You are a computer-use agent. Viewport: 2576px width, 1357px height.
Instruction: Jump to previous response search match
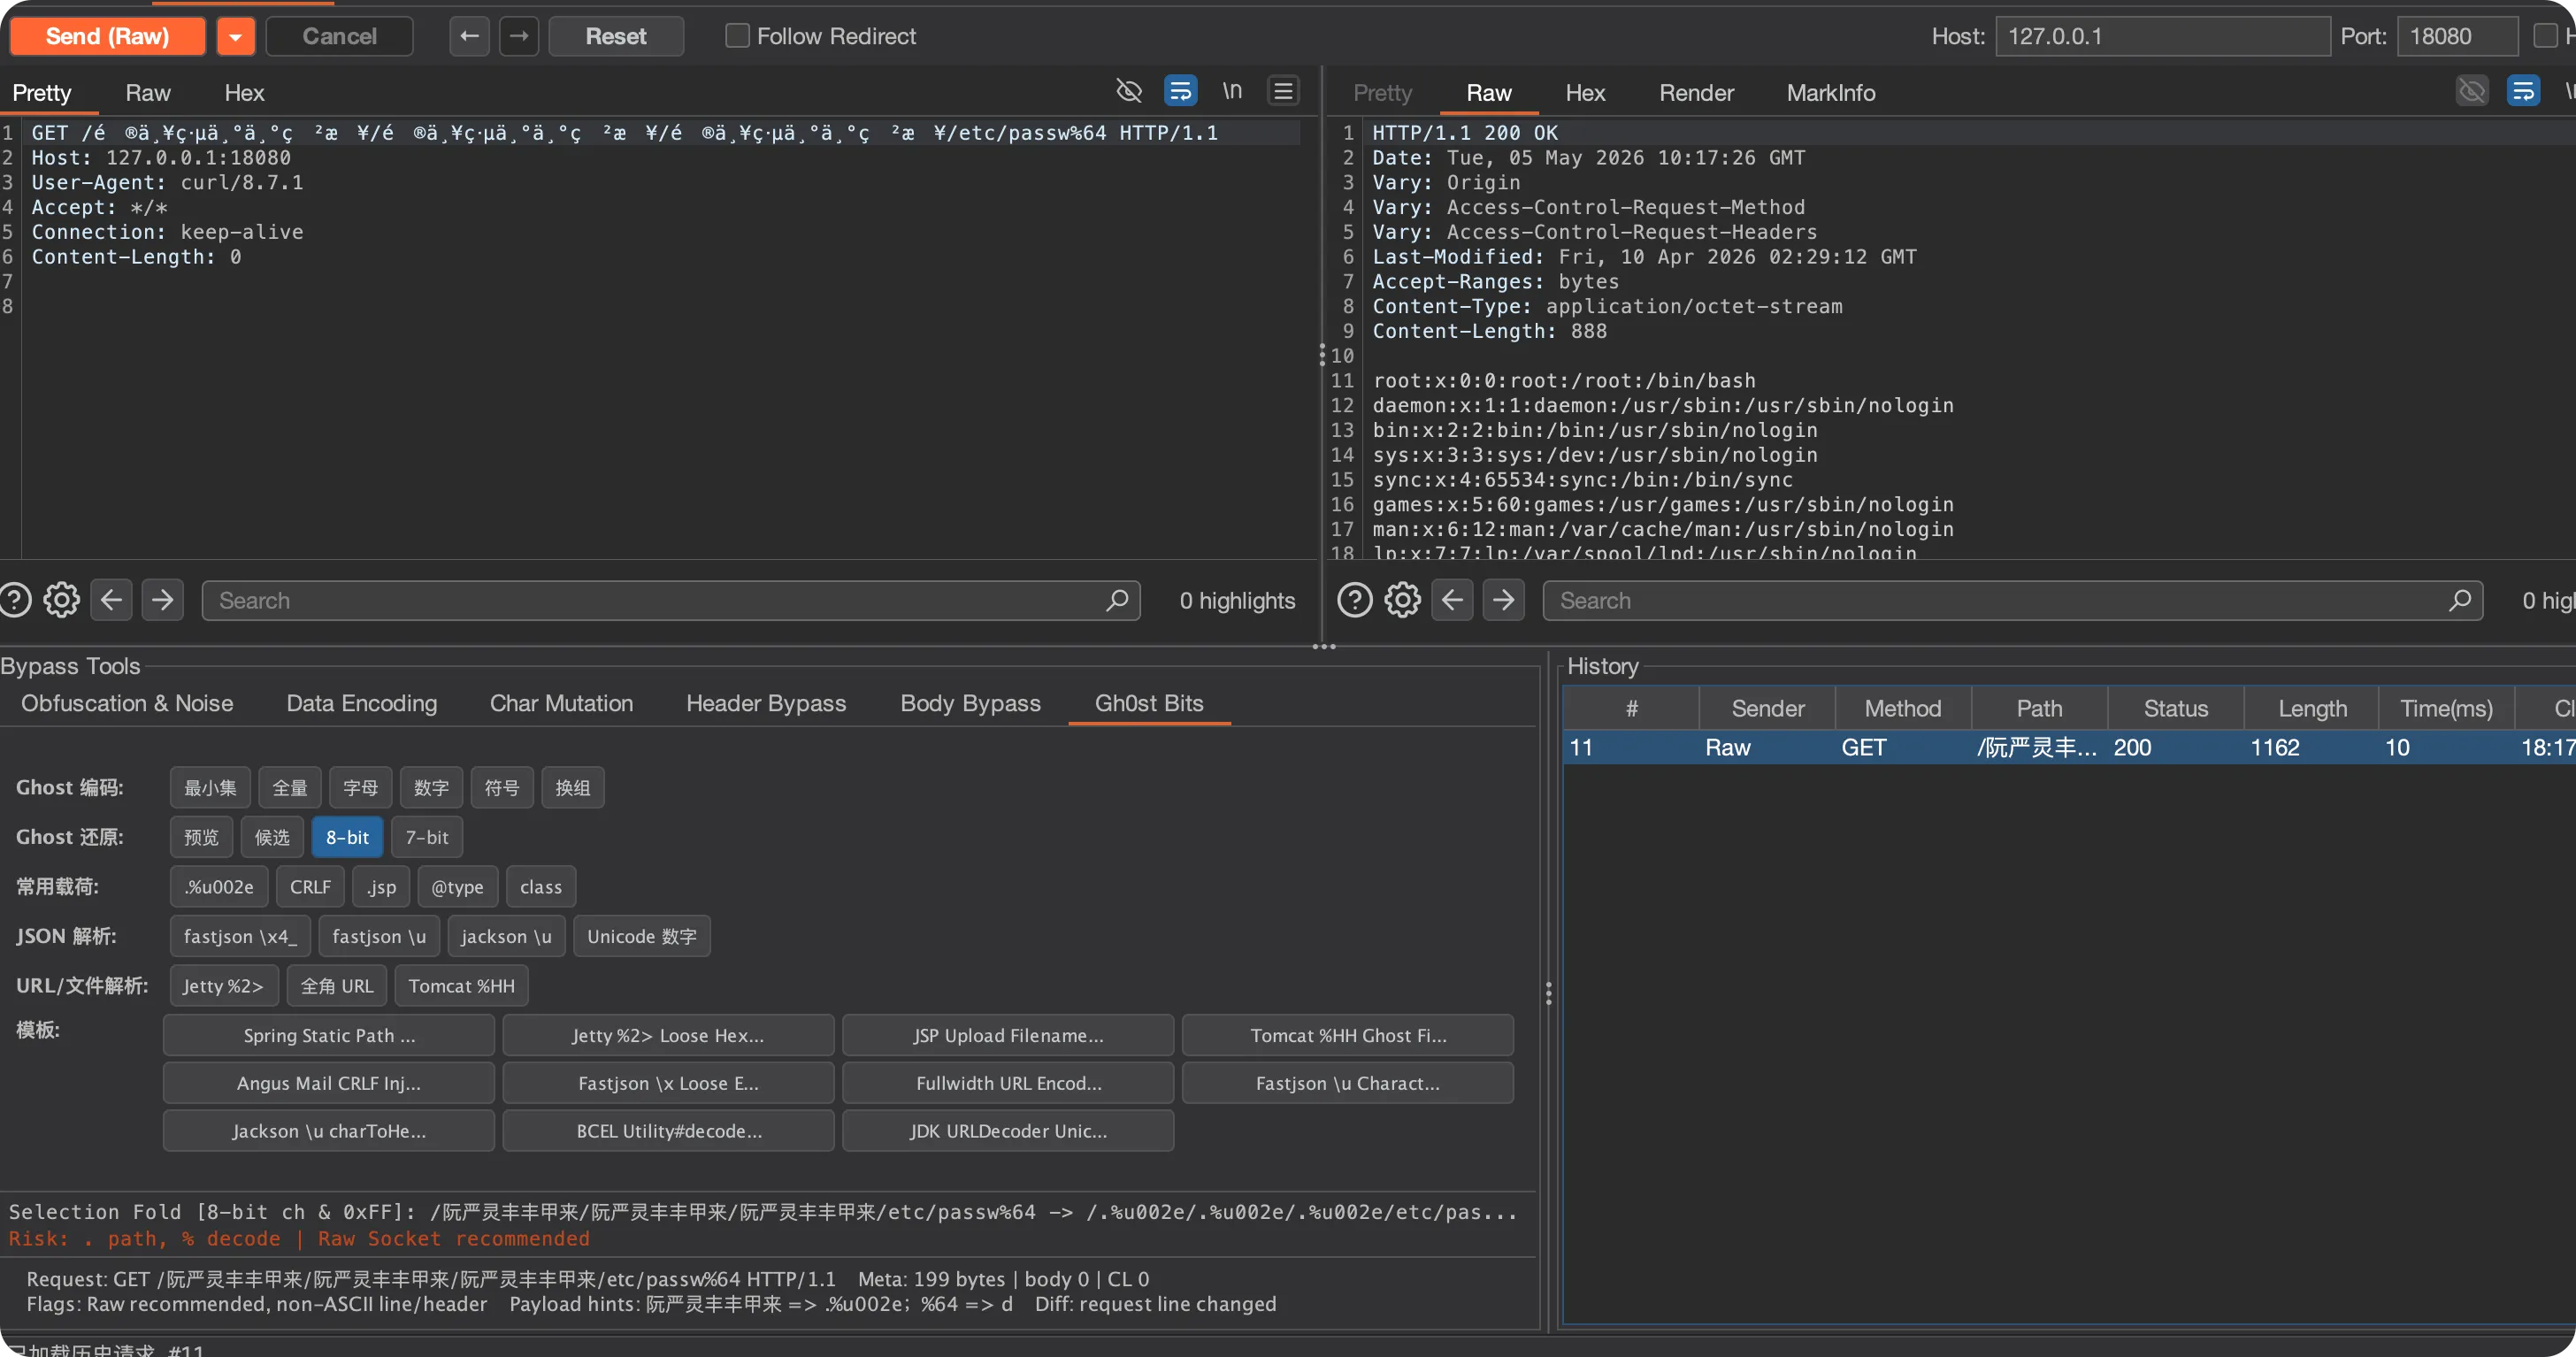1452,600
